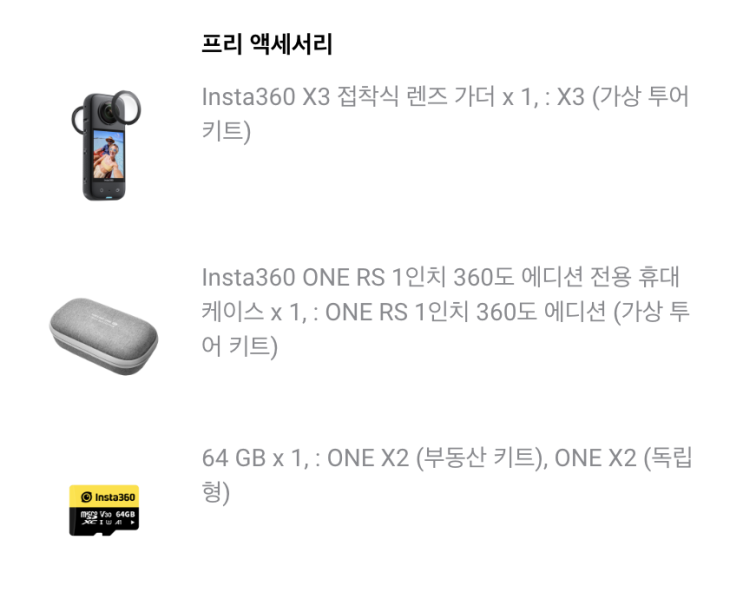Click the 64GB label on the memory card
Viewport: 743px width, 599px height.
[x=125, y=514]
